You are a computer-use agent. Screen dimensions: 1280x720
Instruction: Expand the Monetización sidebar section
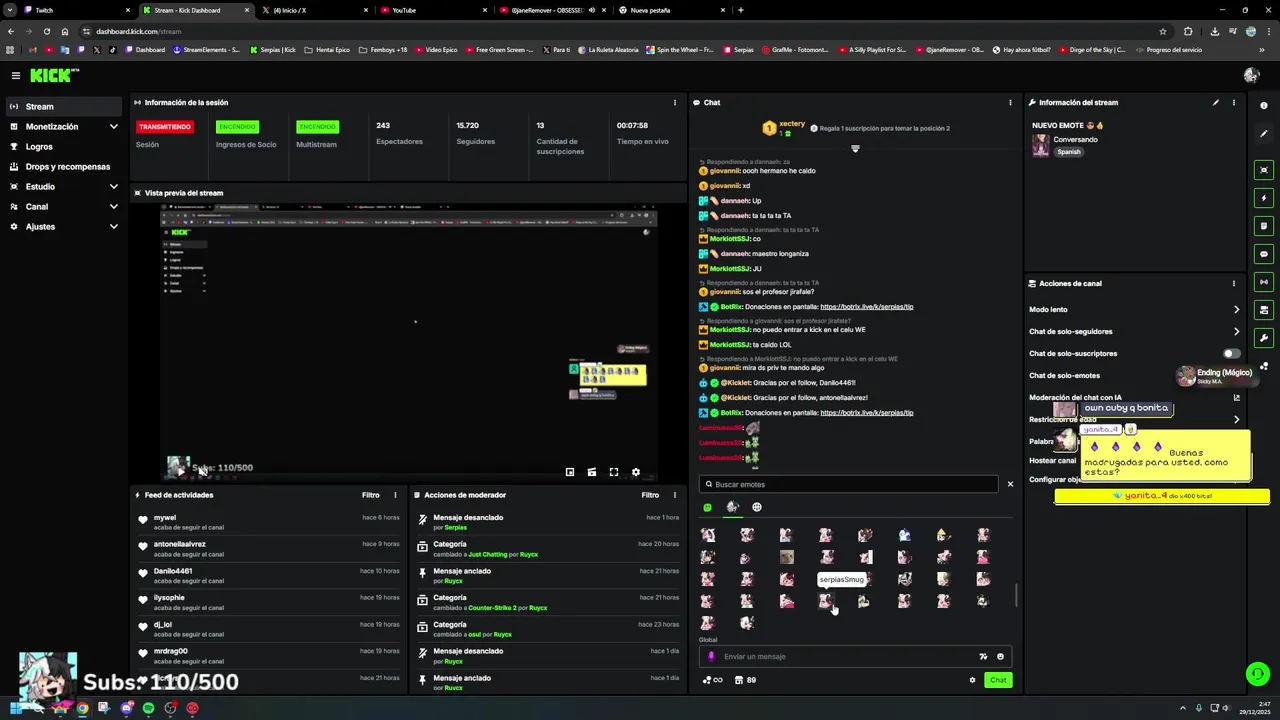coord(62,127)
